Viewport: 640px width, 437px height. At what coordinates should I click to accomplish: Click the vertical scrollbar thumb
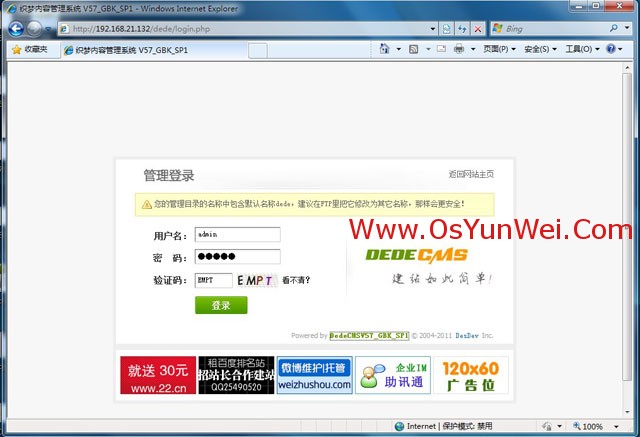627,227
